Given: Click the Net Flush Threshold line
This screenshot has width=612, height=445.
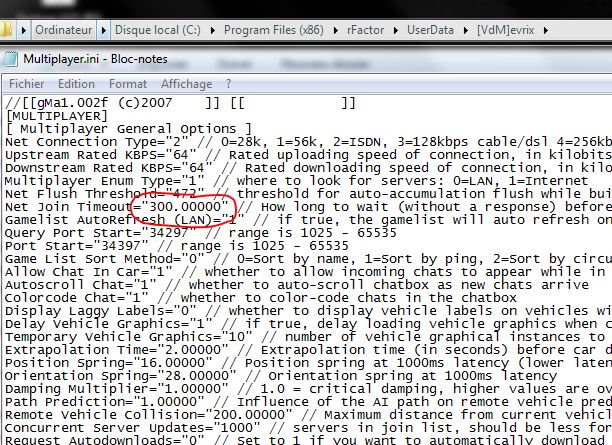Looking at the screenshot, I should click(308, 194).
